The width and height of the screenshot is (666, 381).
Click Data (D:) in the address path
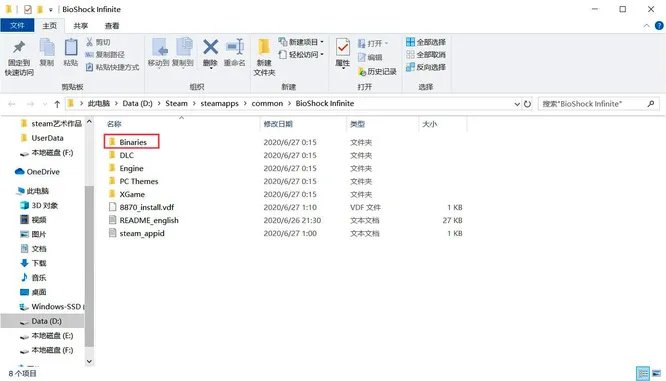pos(137,103)
